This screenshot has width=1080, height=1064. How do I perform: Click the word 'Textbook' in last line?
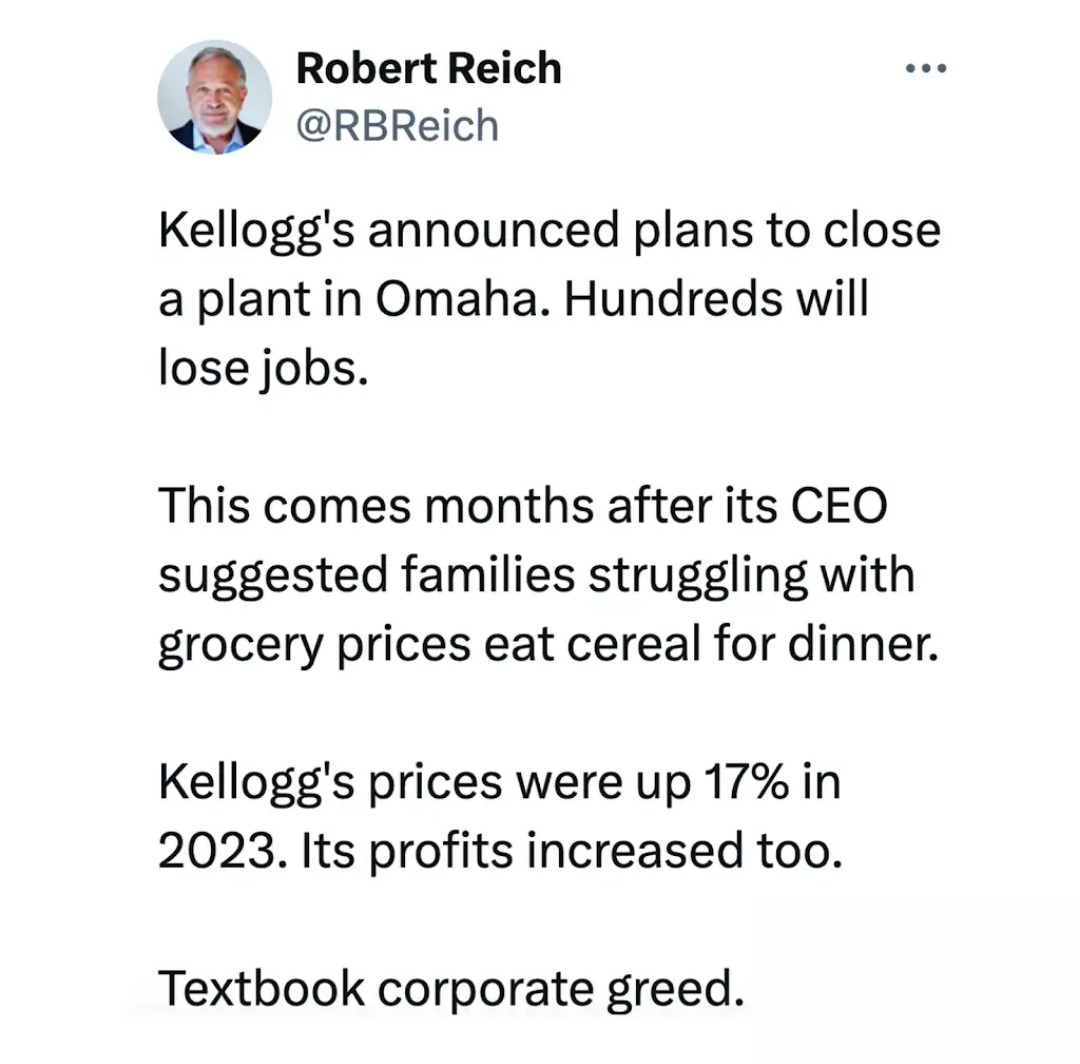point(261,988)
